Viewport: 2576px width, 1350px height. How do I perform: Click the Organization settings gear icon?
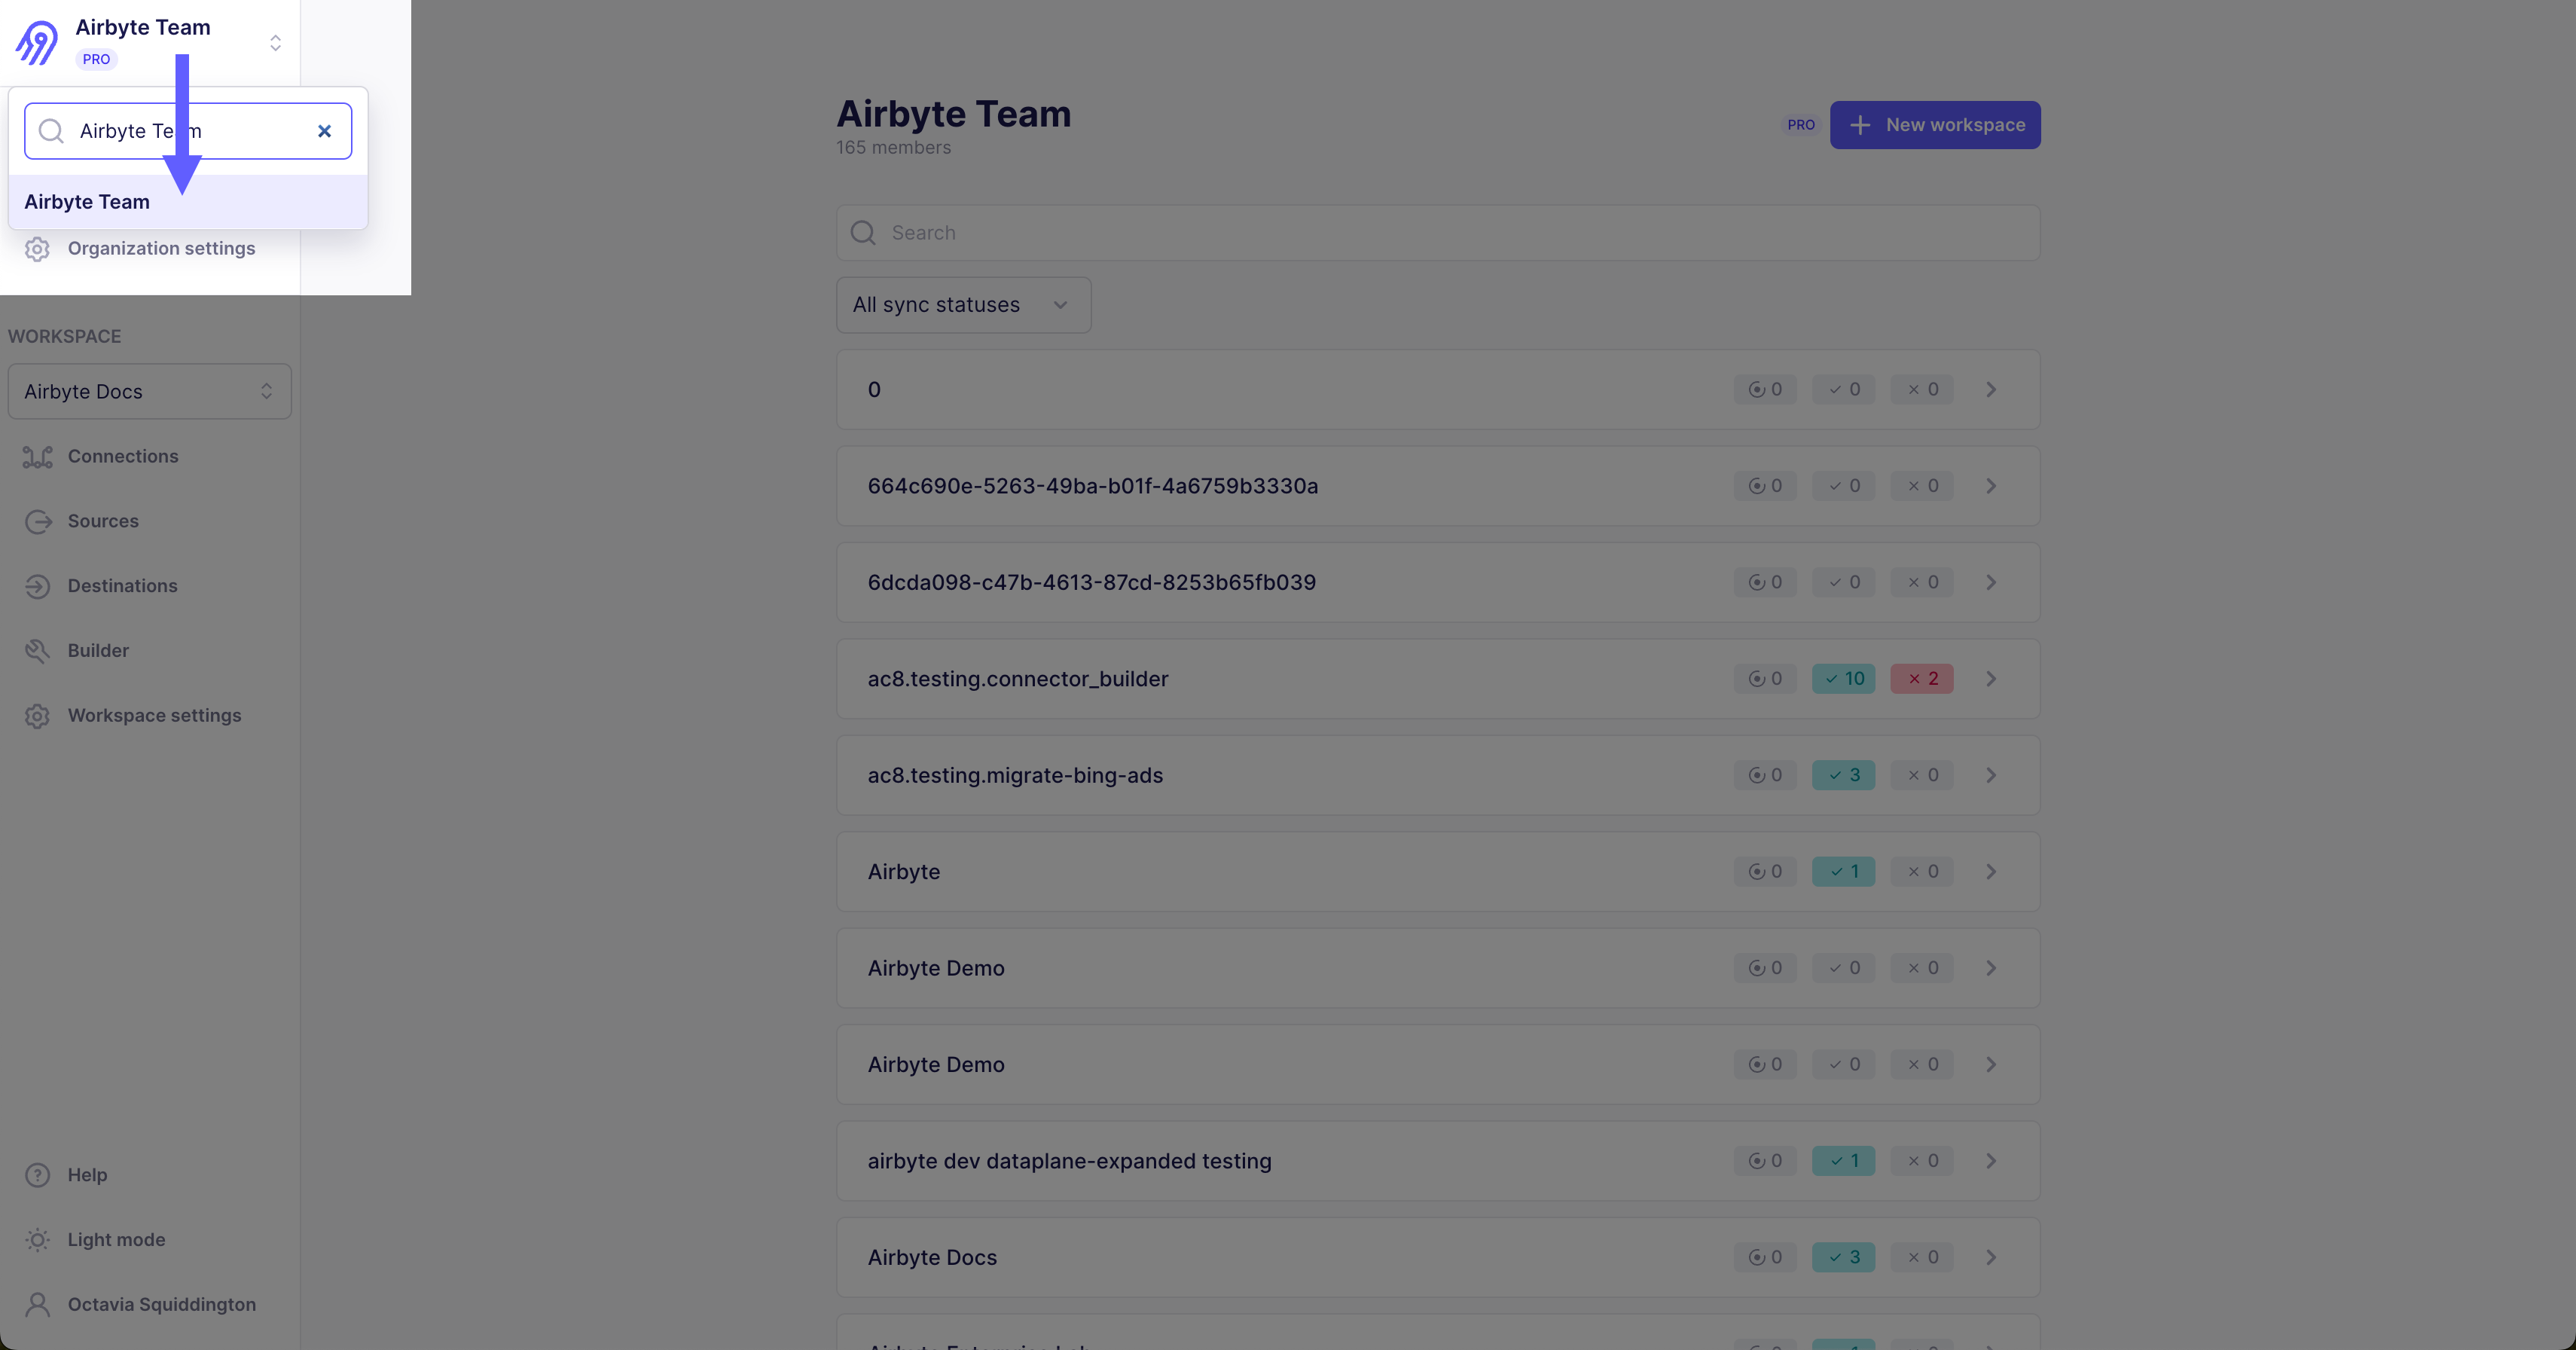pos(37,249)
